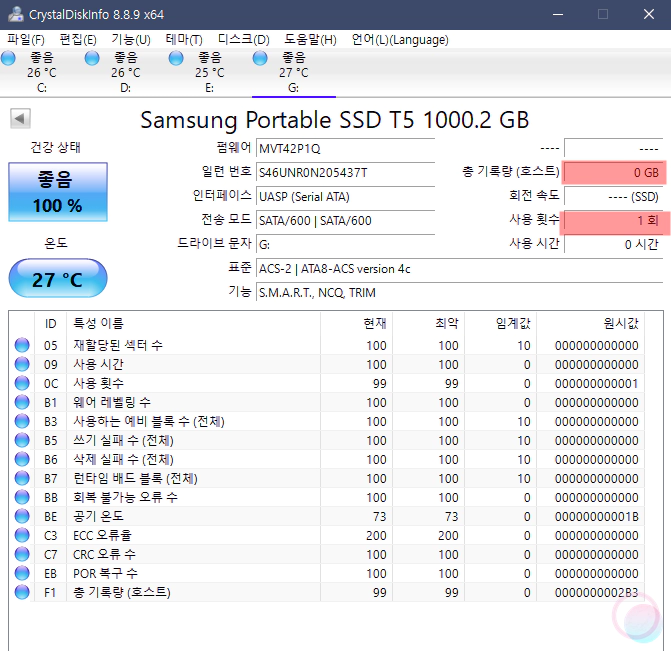The height and width of the screenshot is (651, 671).
Task: Click status icon of row C7
Action: point(22,554)
